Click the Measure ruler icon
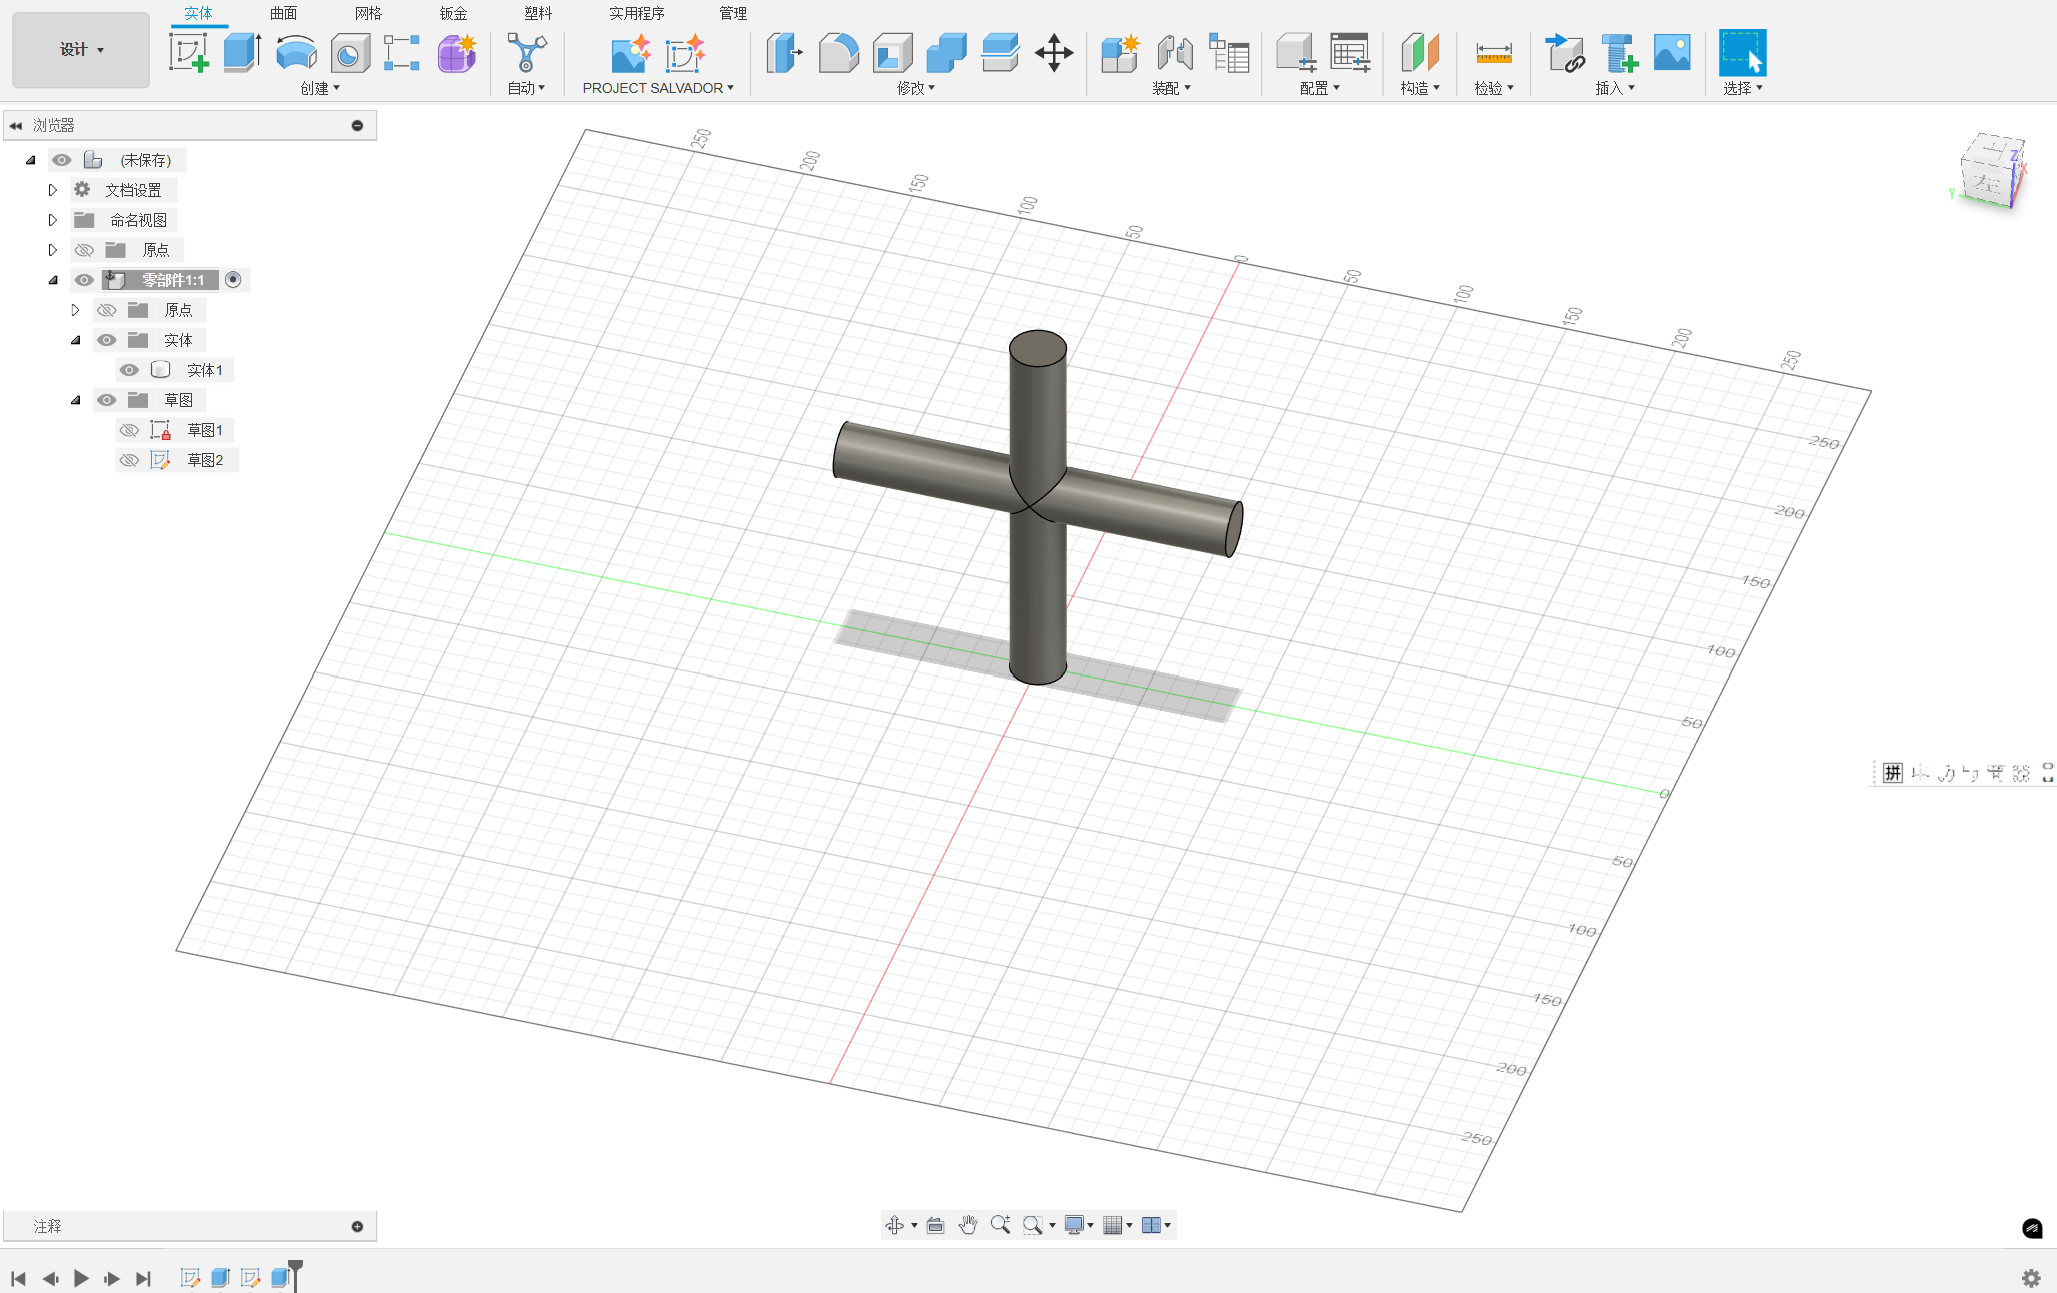 point(1493,52)
